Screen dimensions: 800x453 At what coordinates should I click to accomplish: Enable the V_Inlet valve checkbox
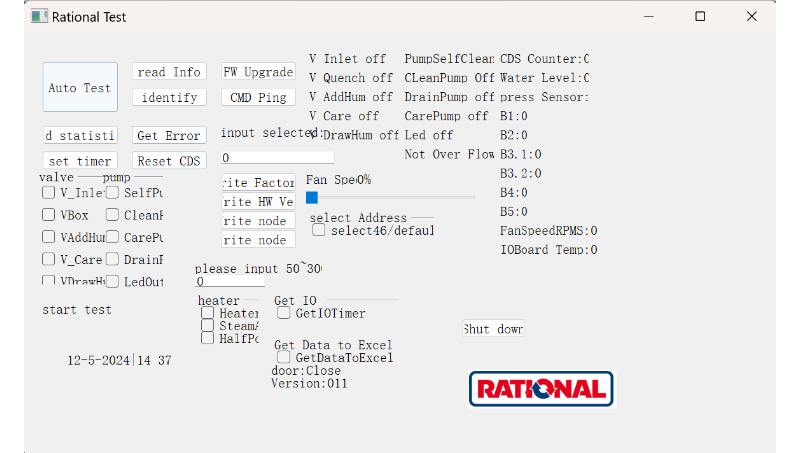48,192
